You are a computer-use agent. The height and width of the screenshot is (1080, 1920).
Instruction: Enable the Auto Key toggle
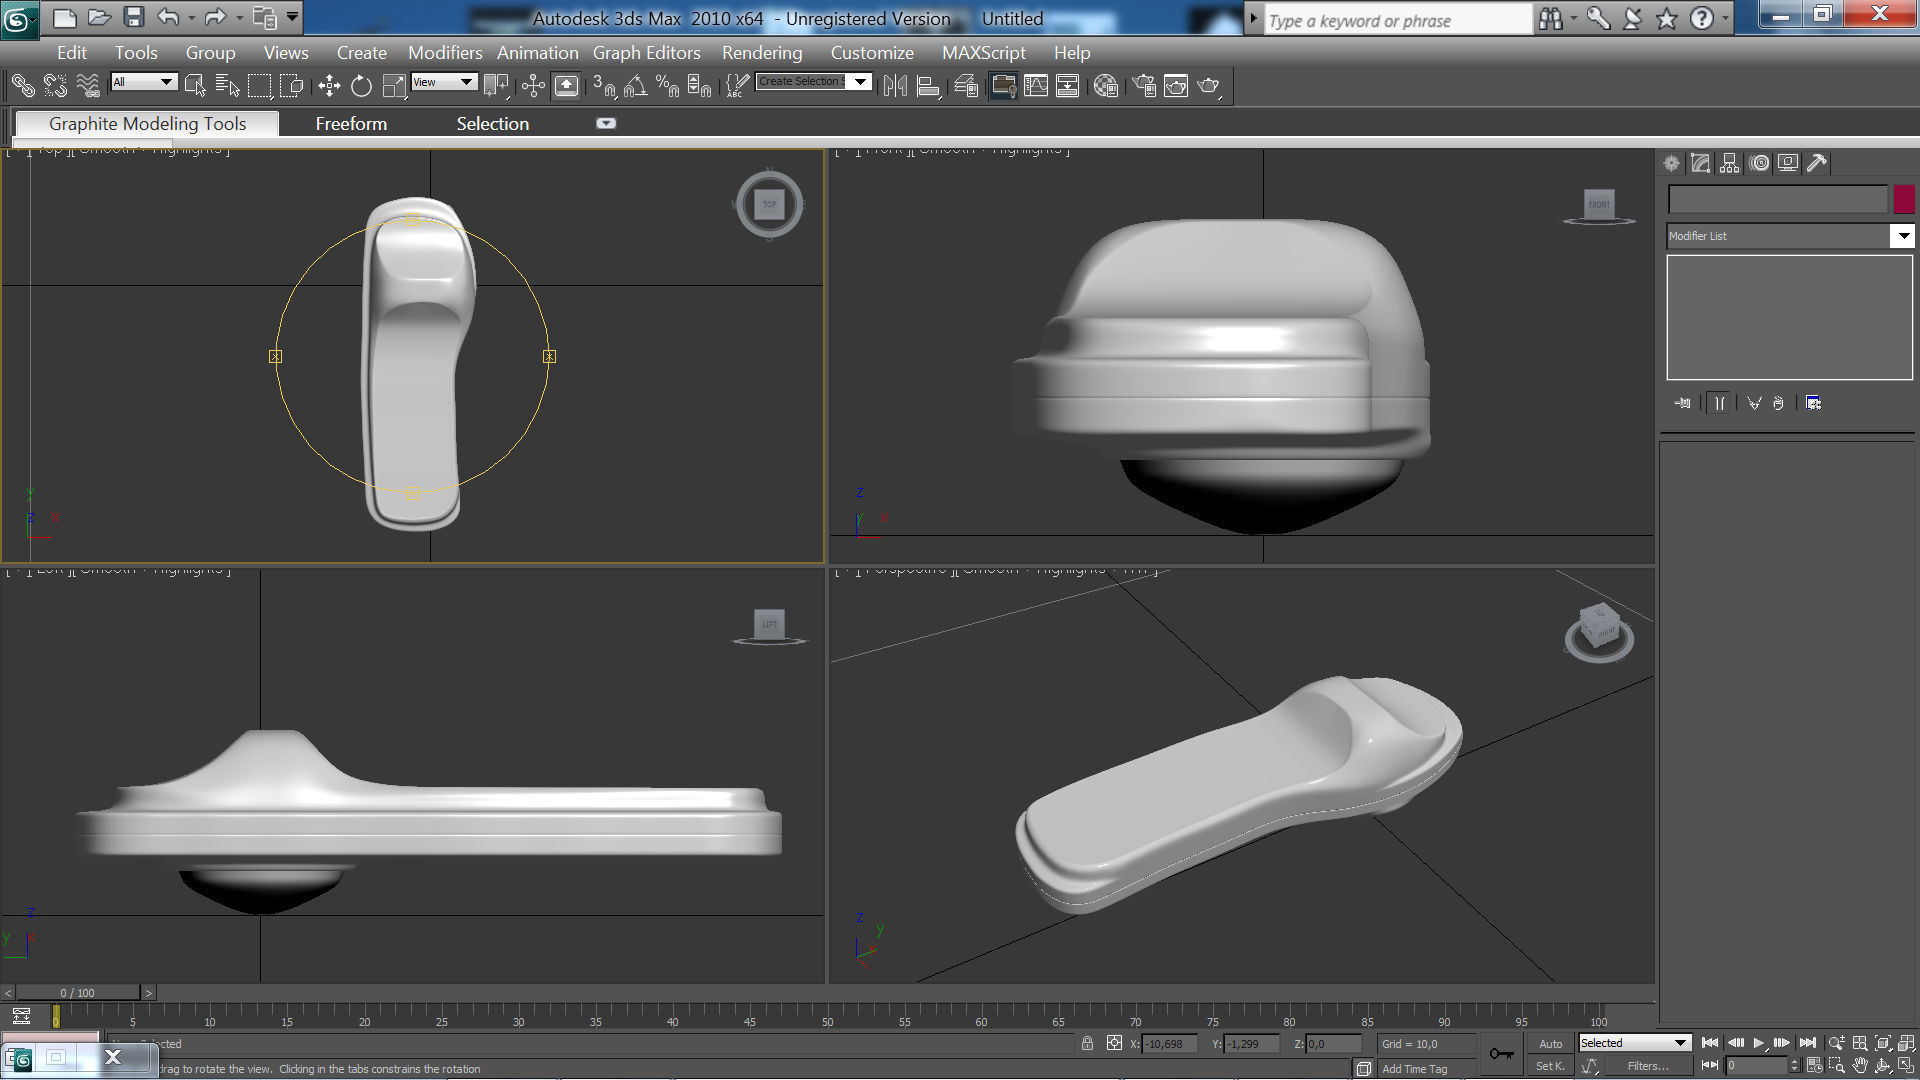point(1551,1043)
